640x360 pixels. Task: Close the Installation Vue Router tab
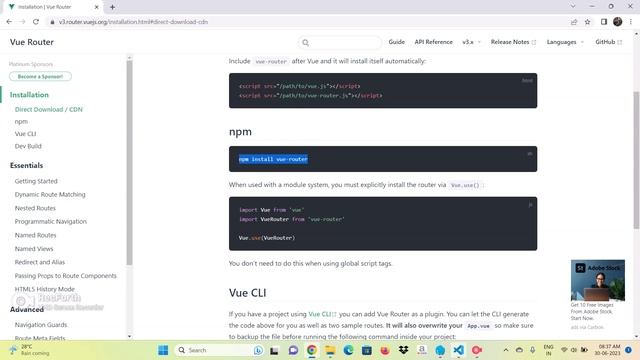point(97,7)
